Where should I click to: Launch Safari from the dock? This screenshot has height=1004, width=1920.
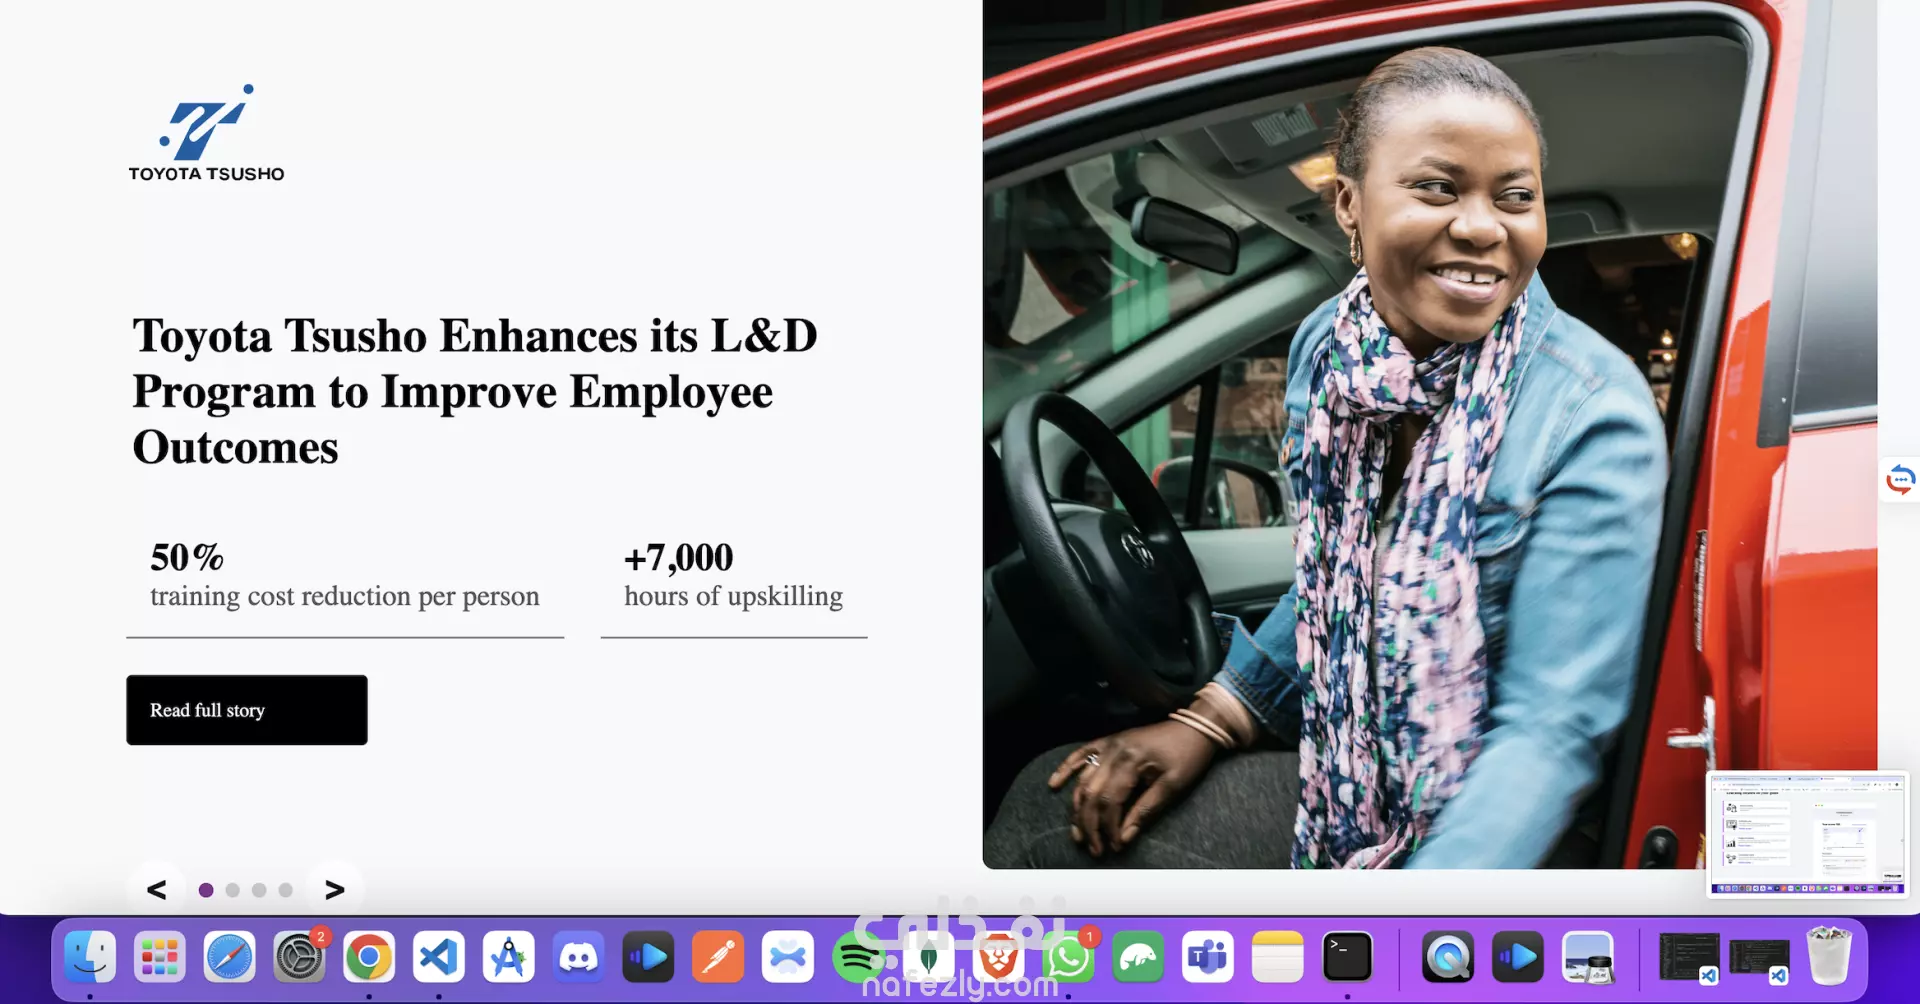coord(229,958)
